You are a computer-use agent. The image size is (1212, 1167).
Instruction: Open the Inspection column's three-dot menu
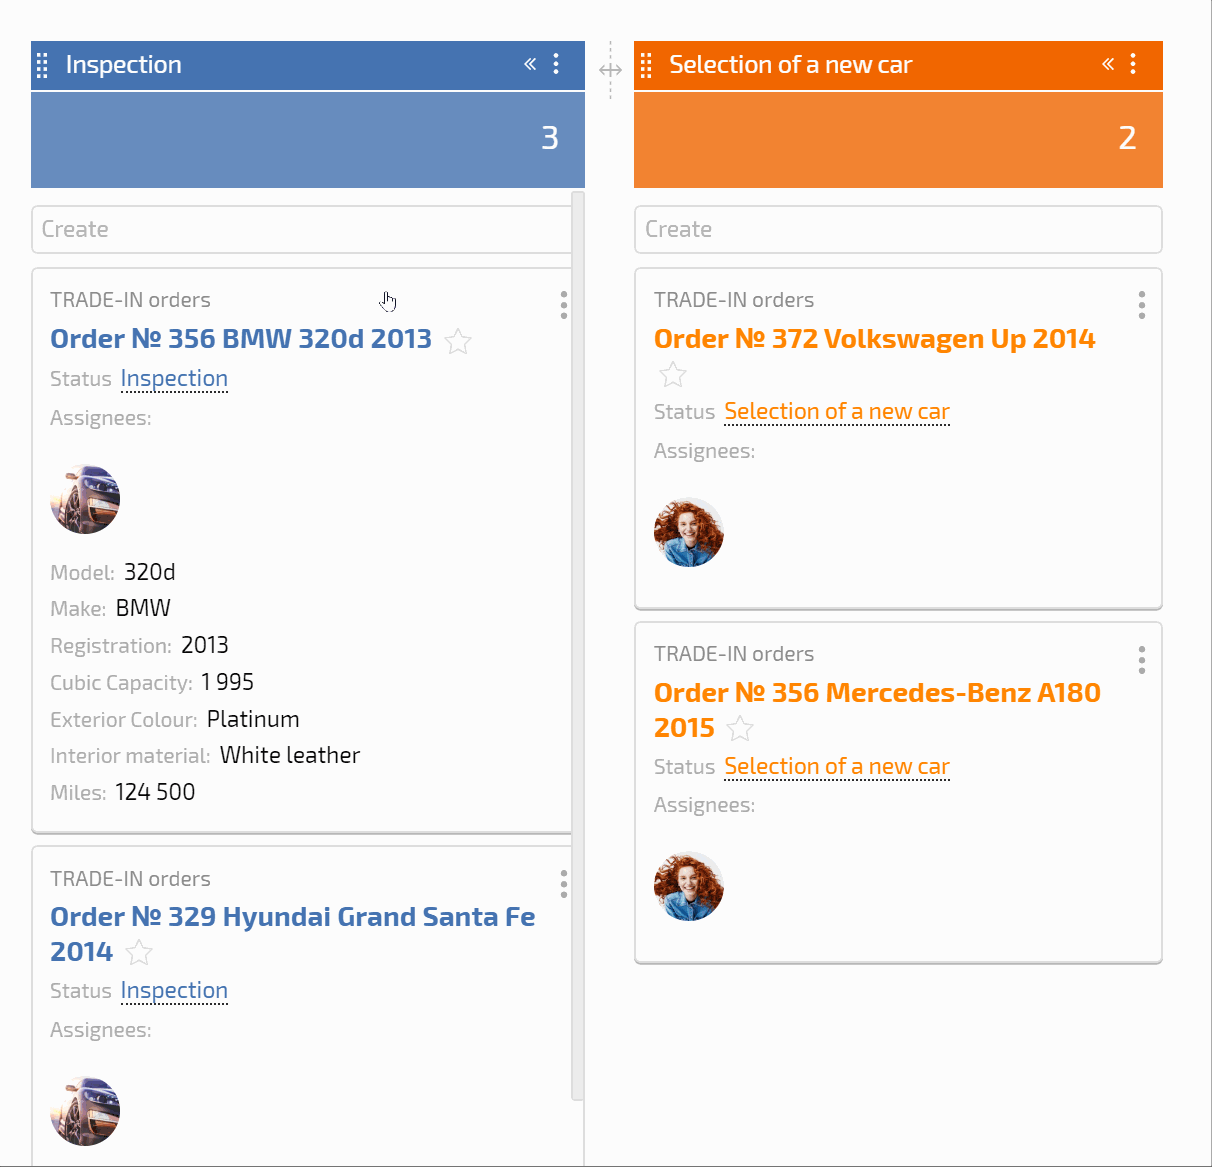tap(556, 64)
